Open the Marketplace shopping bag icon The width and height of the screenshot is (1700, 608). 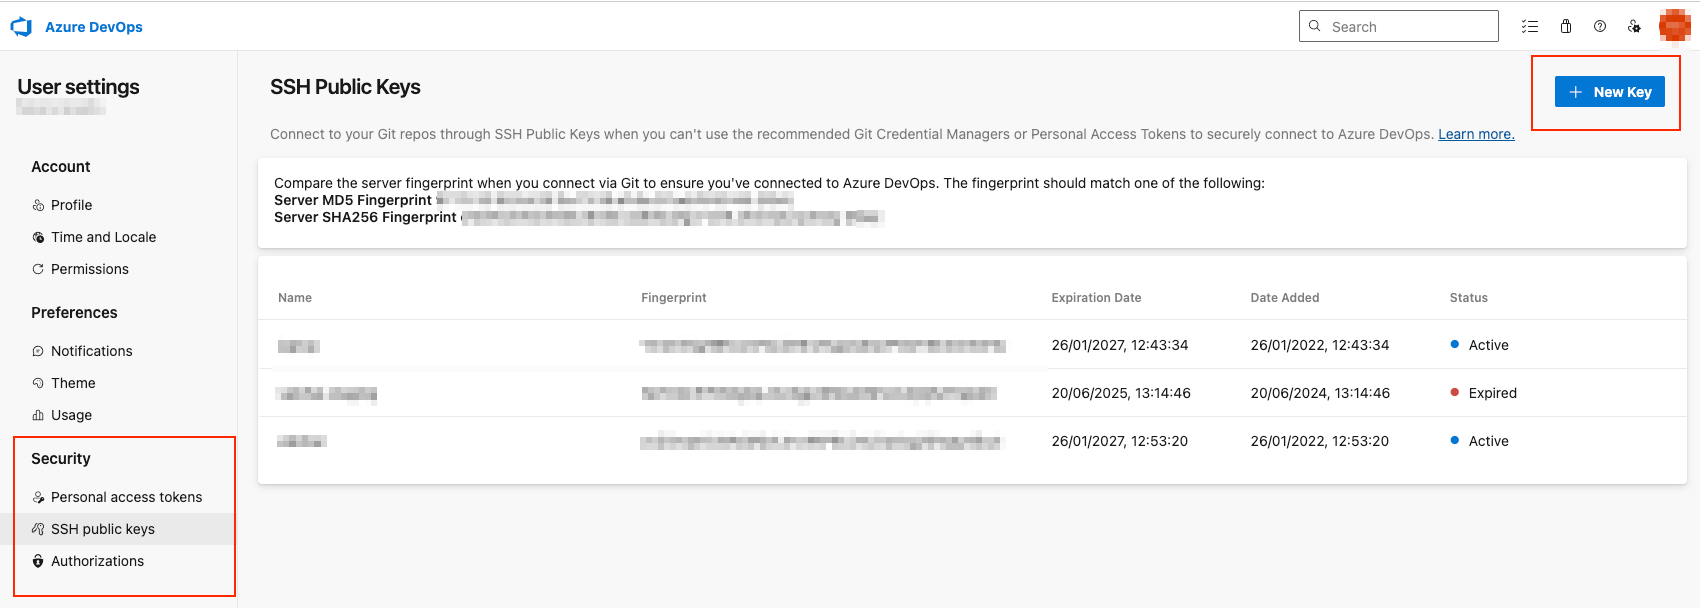pos(1566,27)
